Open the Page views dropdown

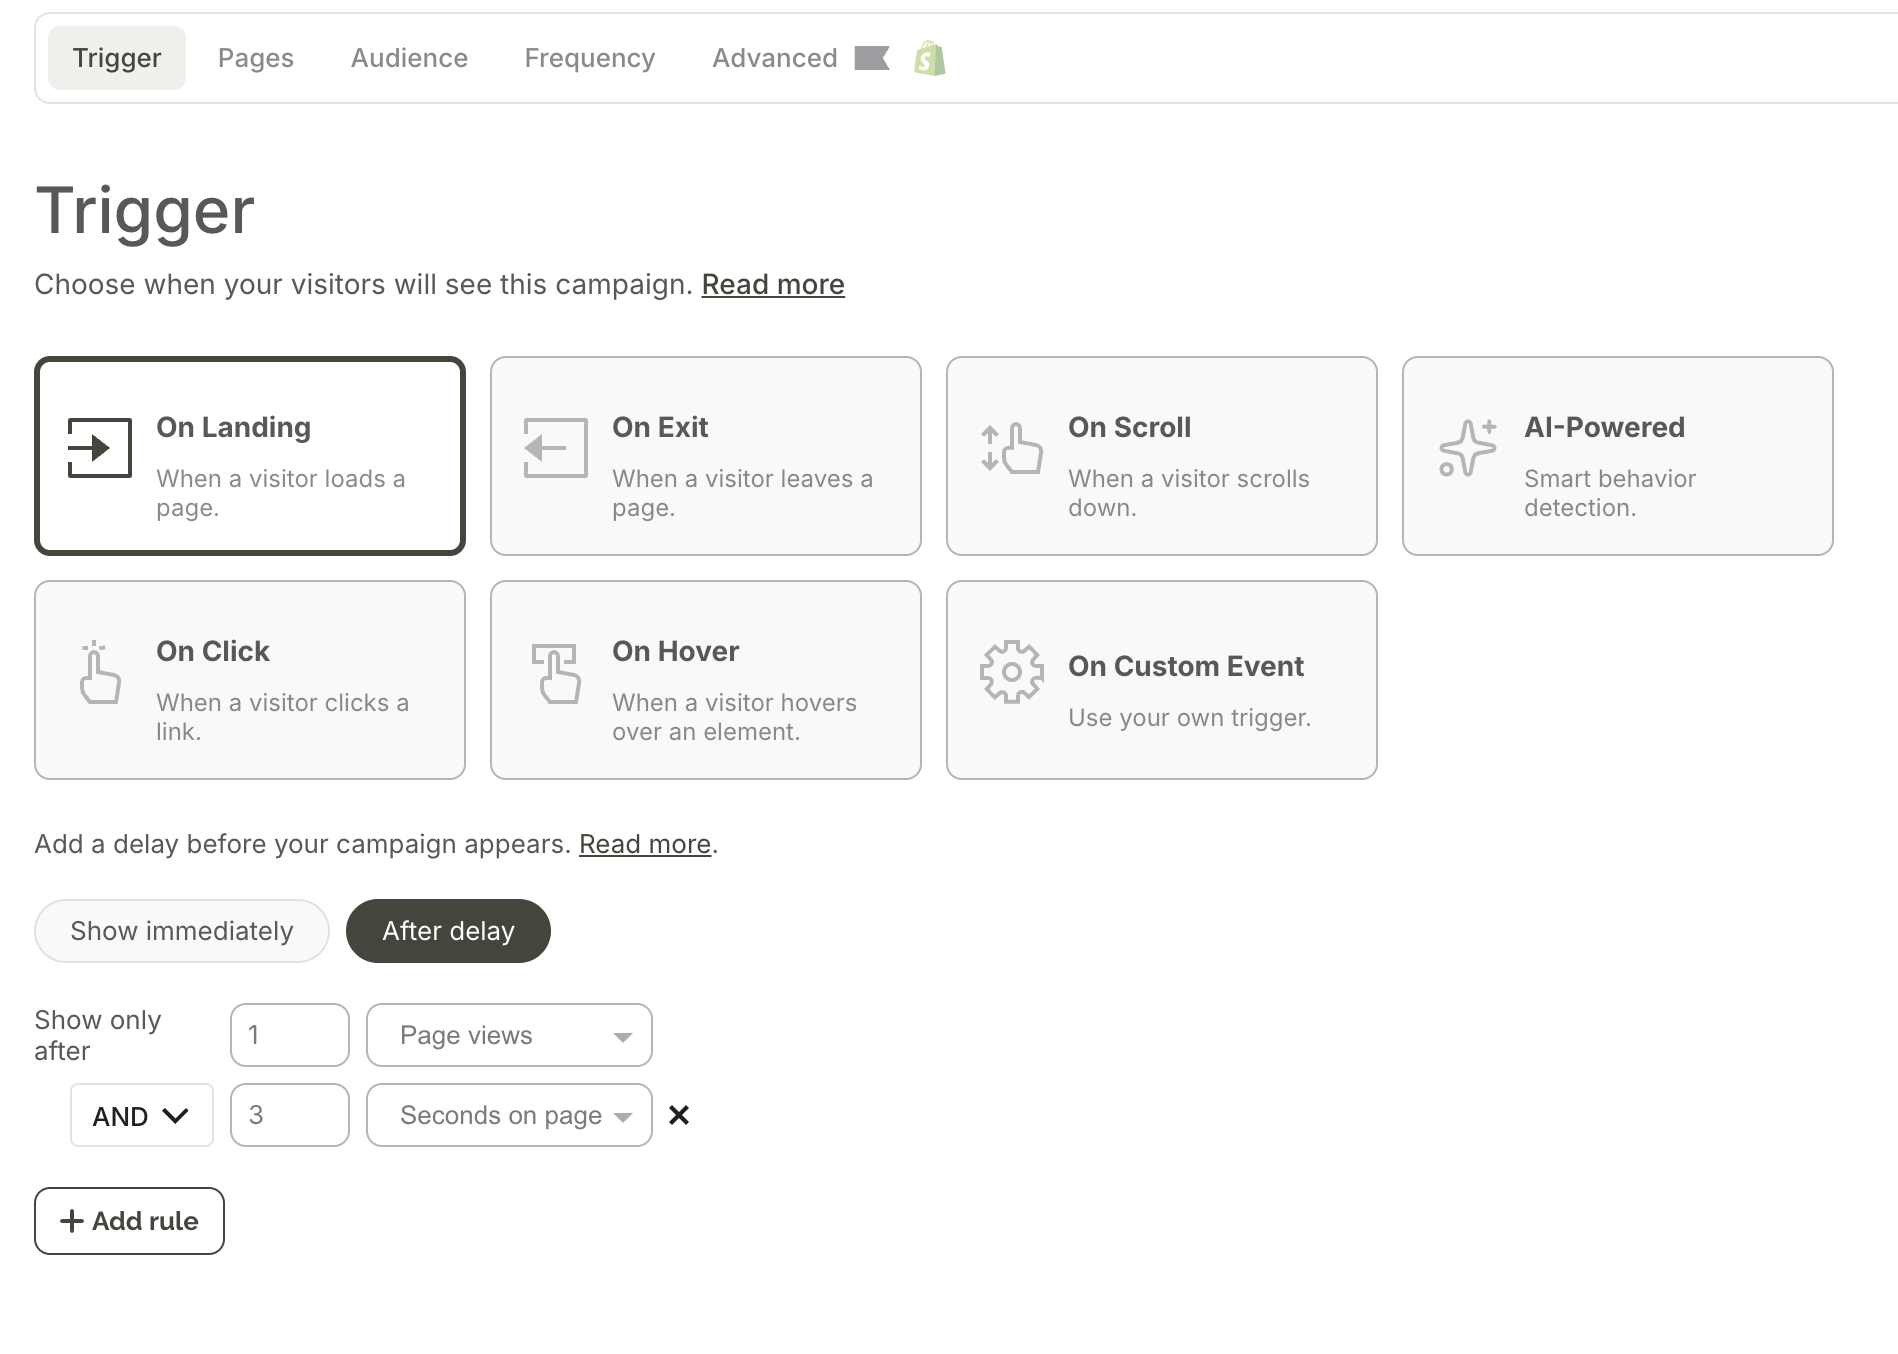[509, 1035]
